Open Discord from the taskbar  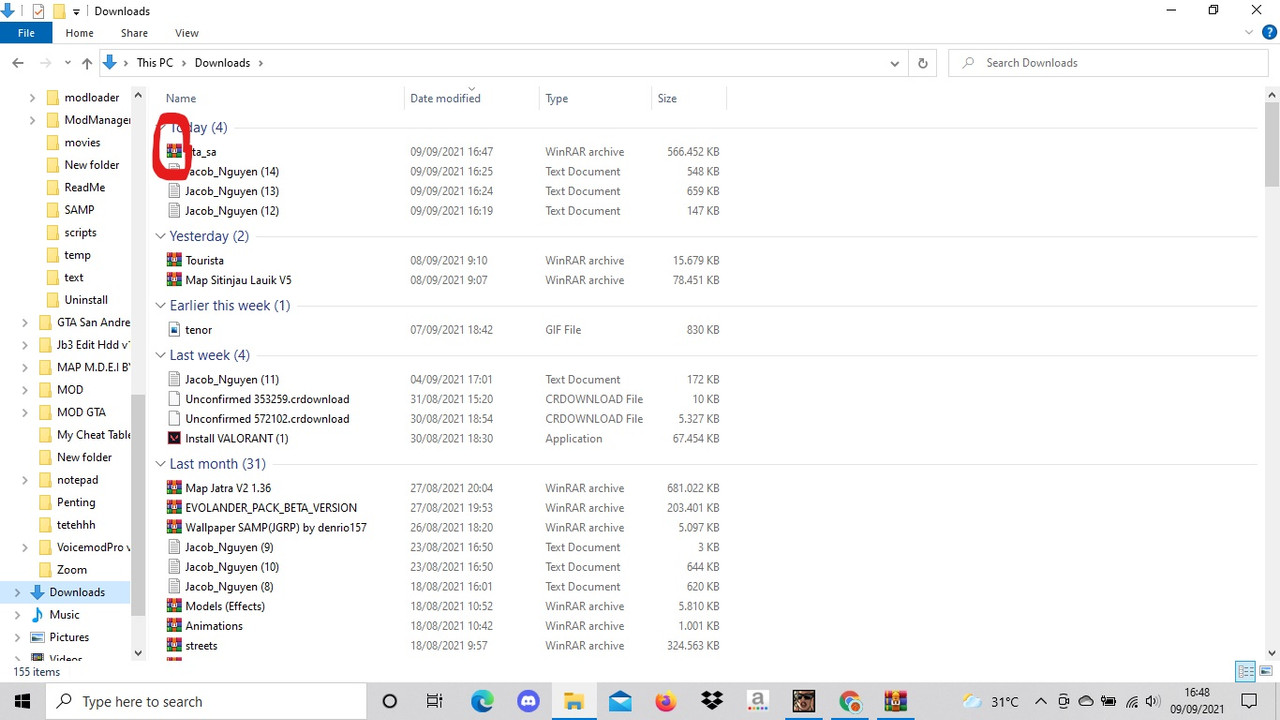coord(528,701)
